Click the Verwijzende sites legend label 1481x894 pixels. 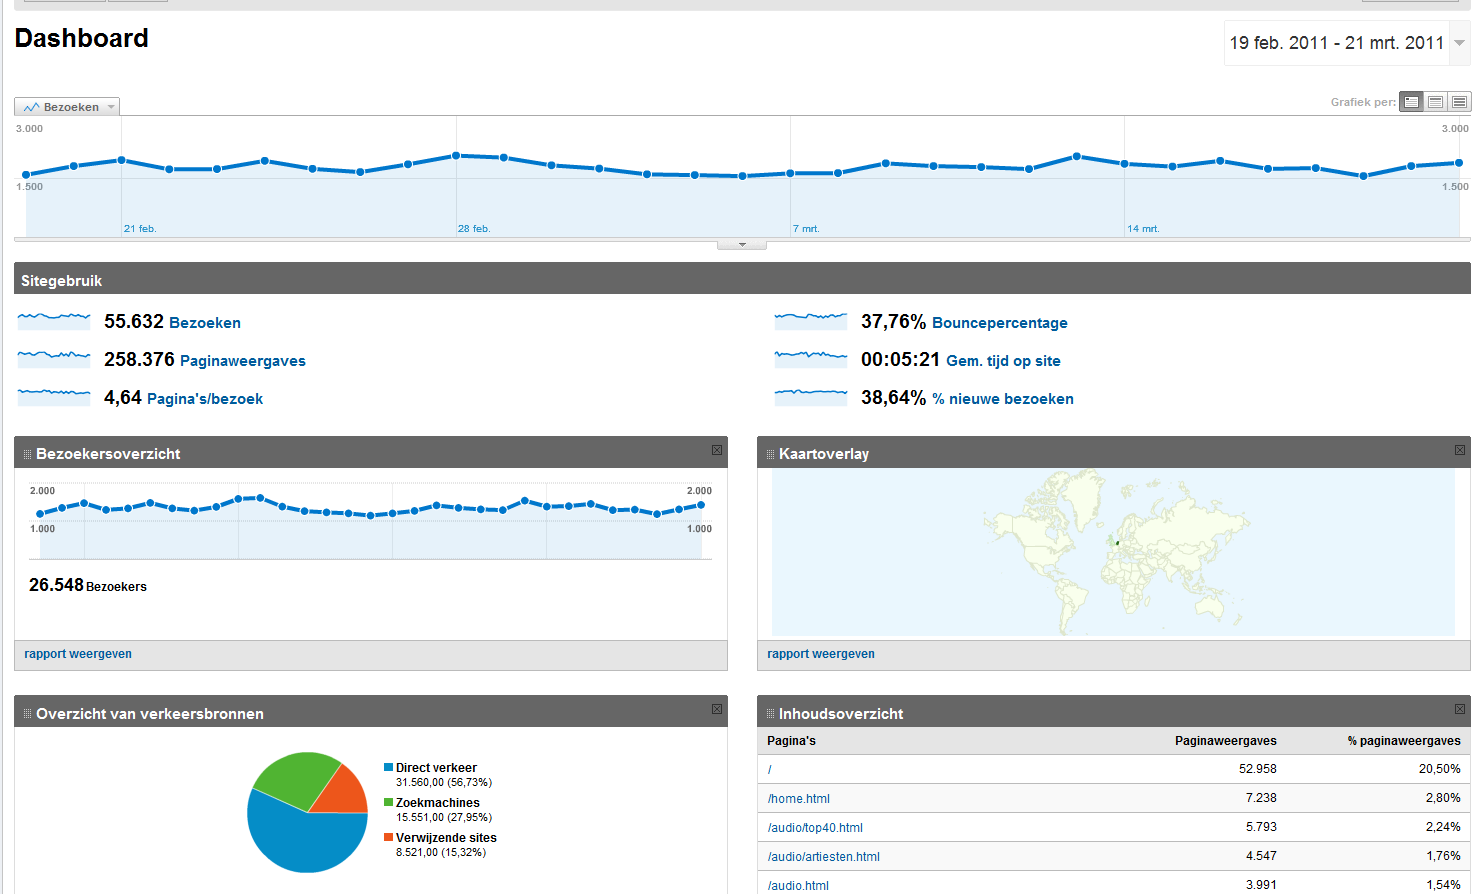point(446,838)
